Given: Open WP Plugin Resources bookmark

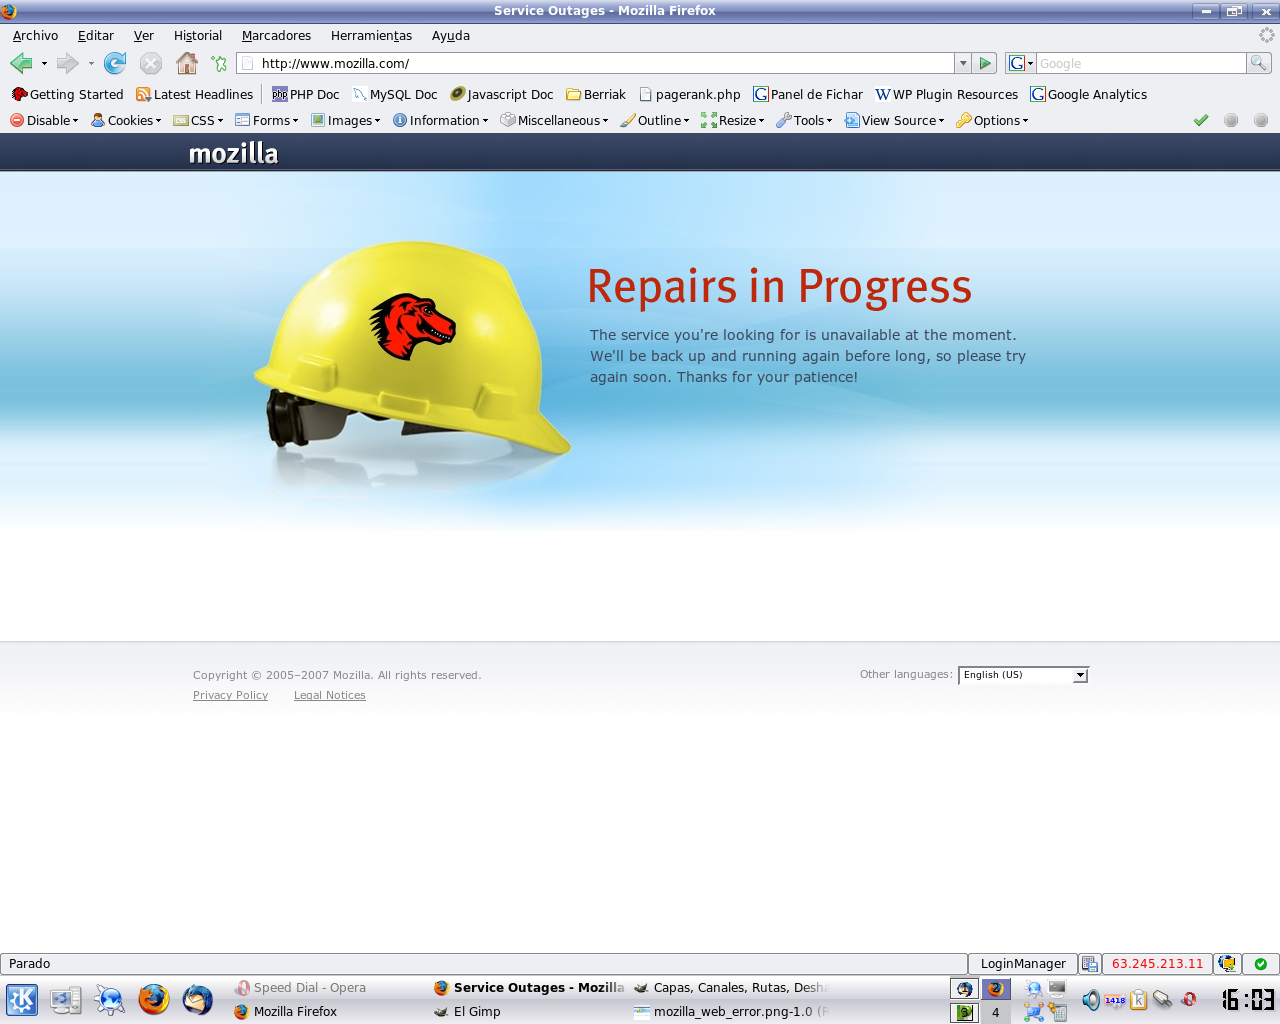Looking at the screenshot, I should coord(947,94).
